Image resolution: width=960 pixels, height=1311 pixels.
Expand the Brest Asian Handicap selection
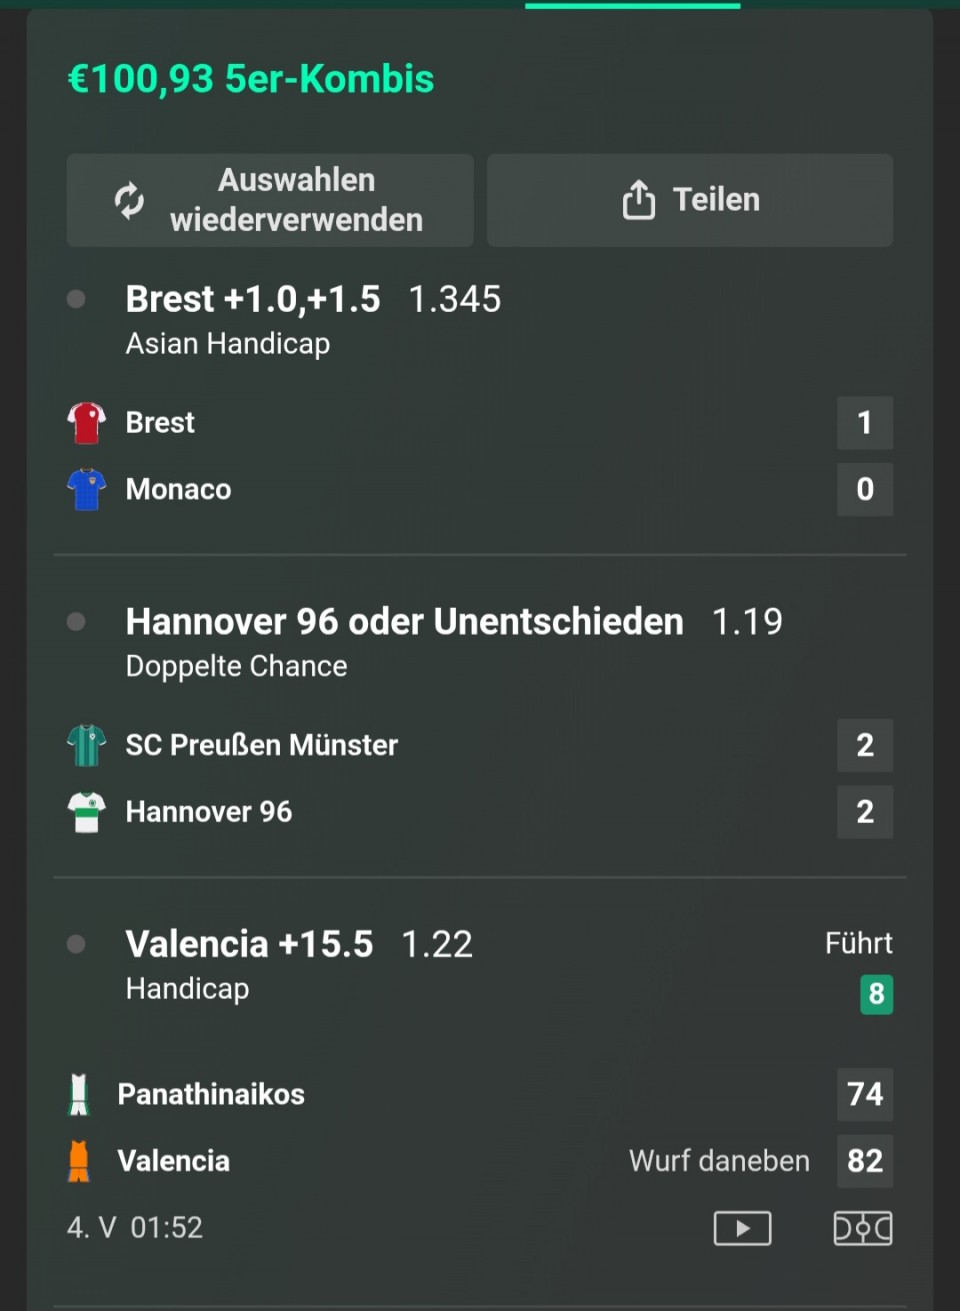(253, 299)
